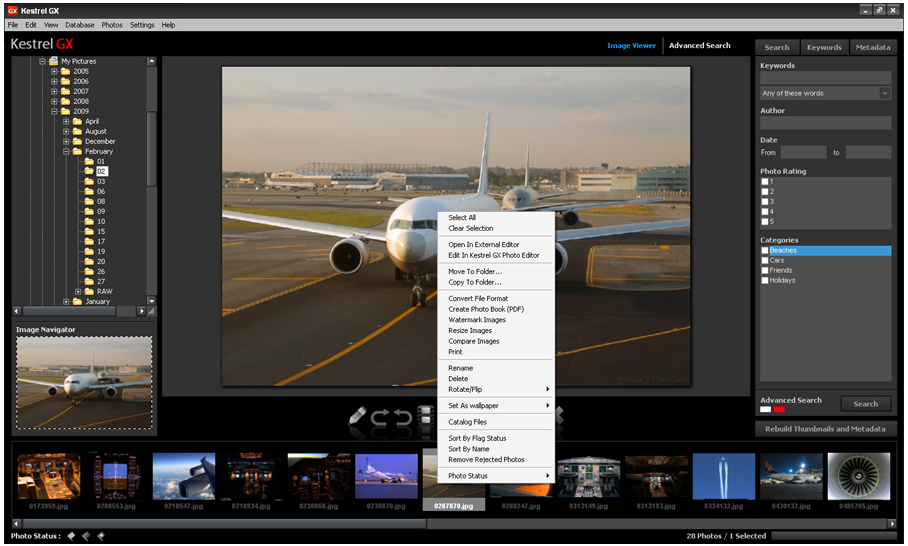Click the third Photo Status flag icon
The image size is (908, 546).
tap(100, 536)
